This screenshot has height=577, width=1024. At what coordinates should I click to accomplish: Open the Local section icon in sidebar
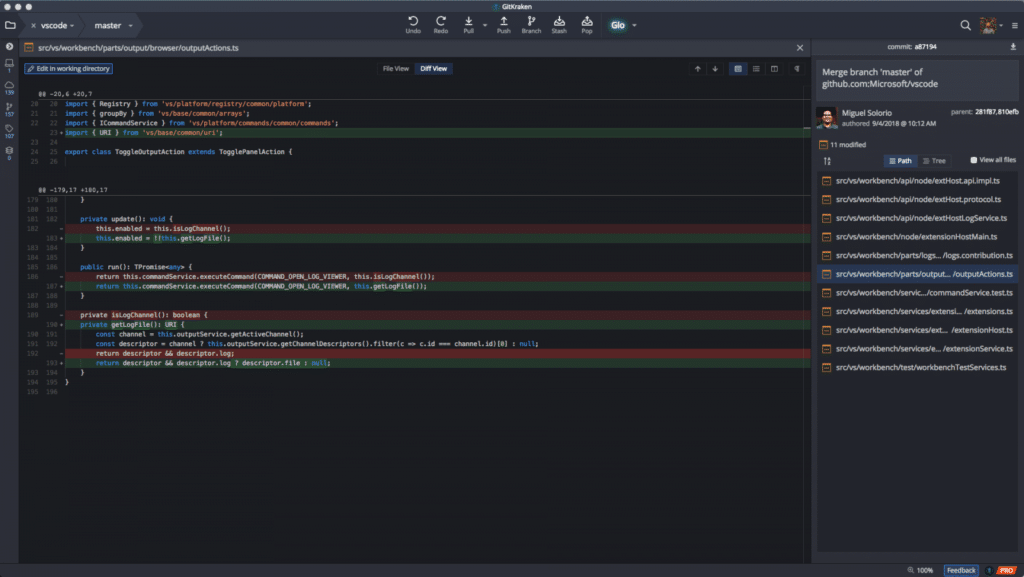point(9,65)
